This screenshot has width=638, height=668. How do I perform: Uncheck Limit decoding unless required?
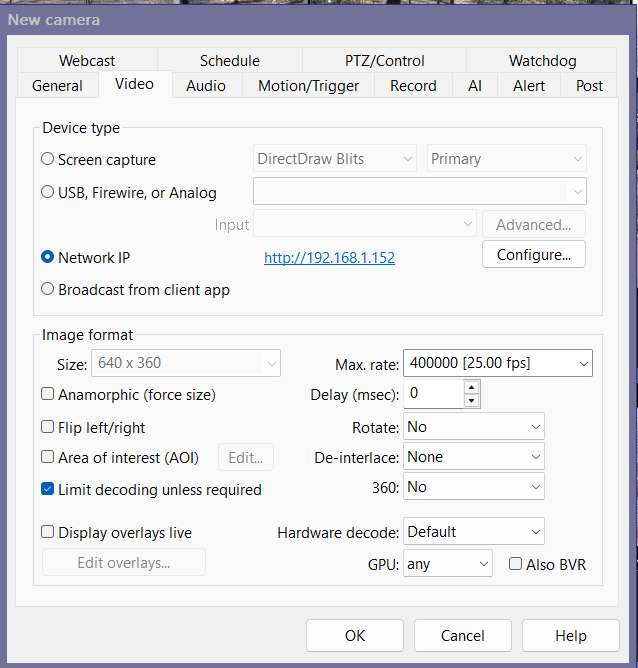point(48,489)
